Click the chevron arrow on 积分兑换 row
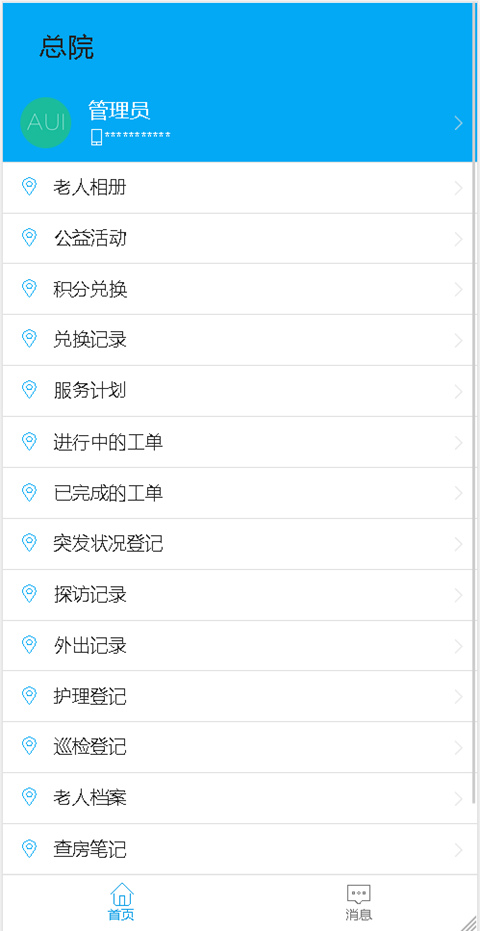 pos(458,290)
